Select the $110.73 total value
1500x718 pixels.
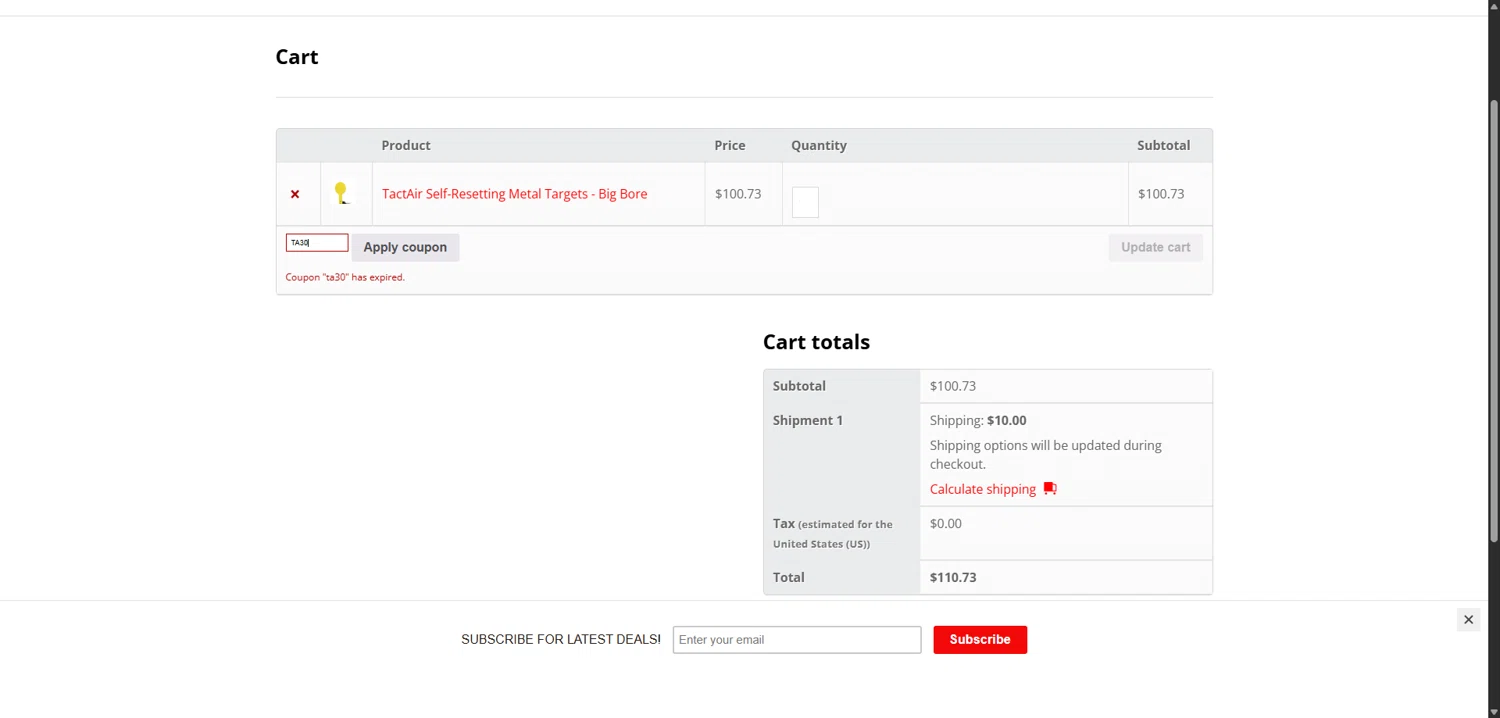click(953, 577)
